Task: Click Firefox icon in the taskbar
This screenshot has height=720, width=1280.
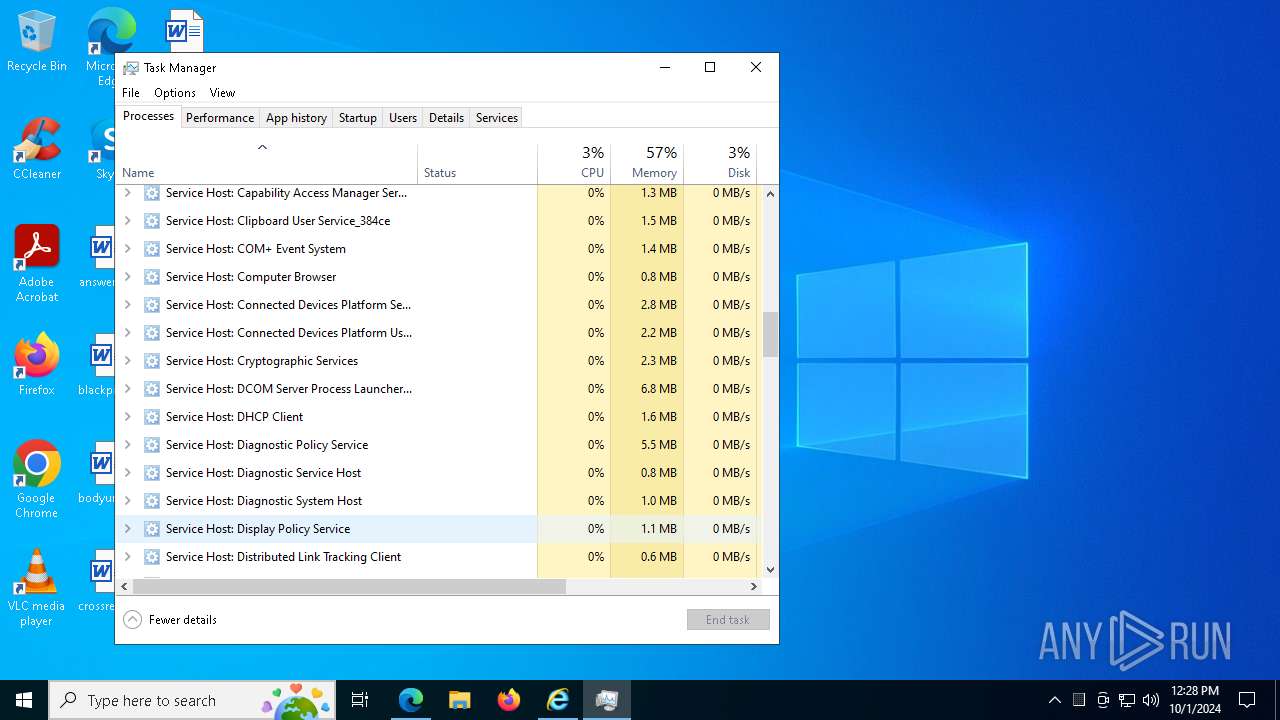Action: 509,700
